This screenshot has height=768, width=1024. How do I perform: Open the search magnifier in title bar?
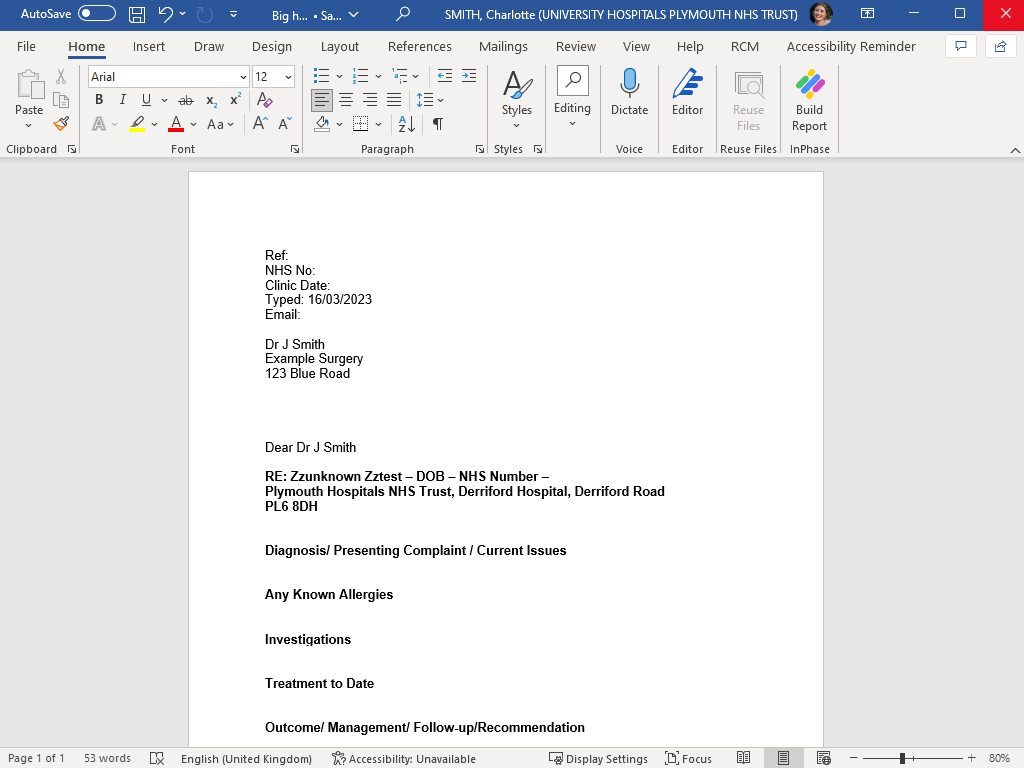[x=403, y=14]
